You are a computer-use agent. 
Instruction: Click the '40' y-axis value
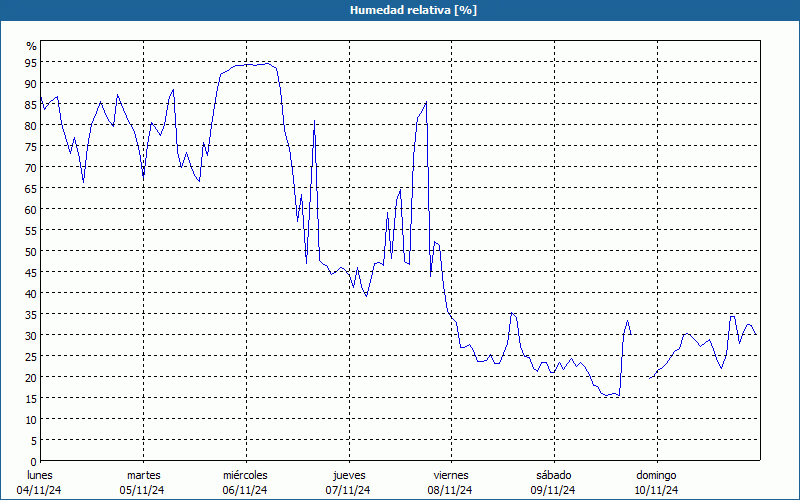(x=31, y=293)
